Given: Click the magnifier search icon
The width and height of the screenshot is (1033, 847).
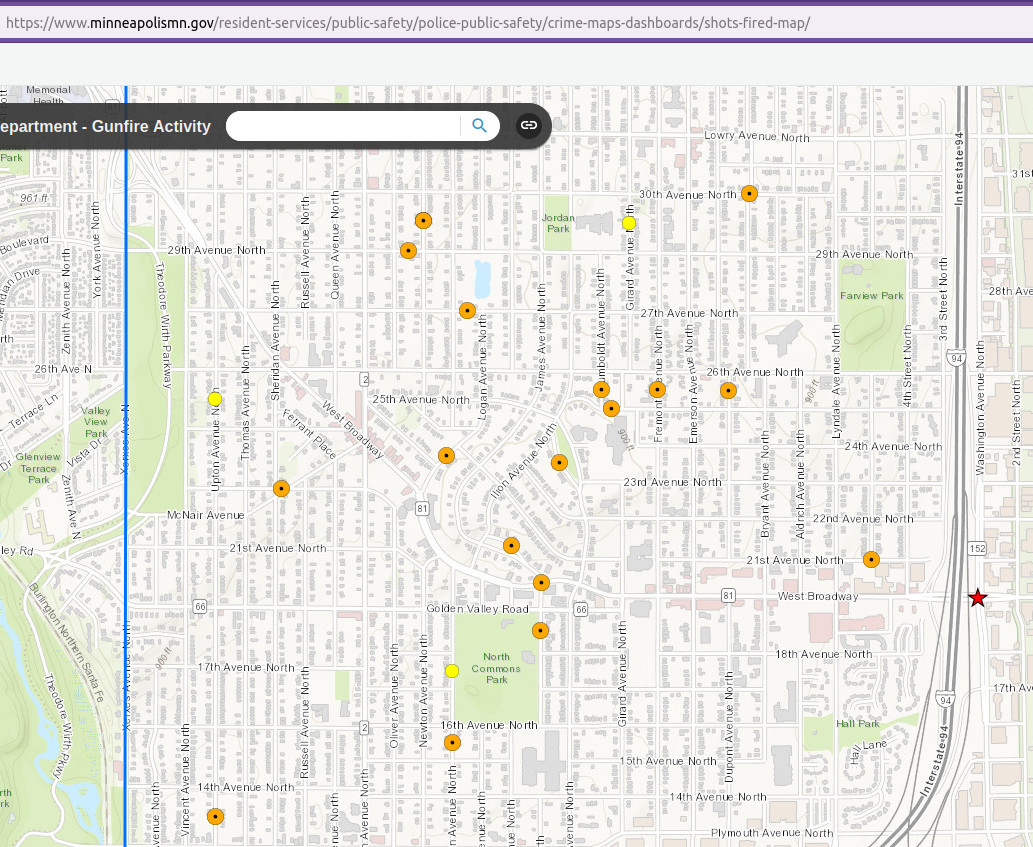Looking at the screenshot, I should (x=480, y=125).
